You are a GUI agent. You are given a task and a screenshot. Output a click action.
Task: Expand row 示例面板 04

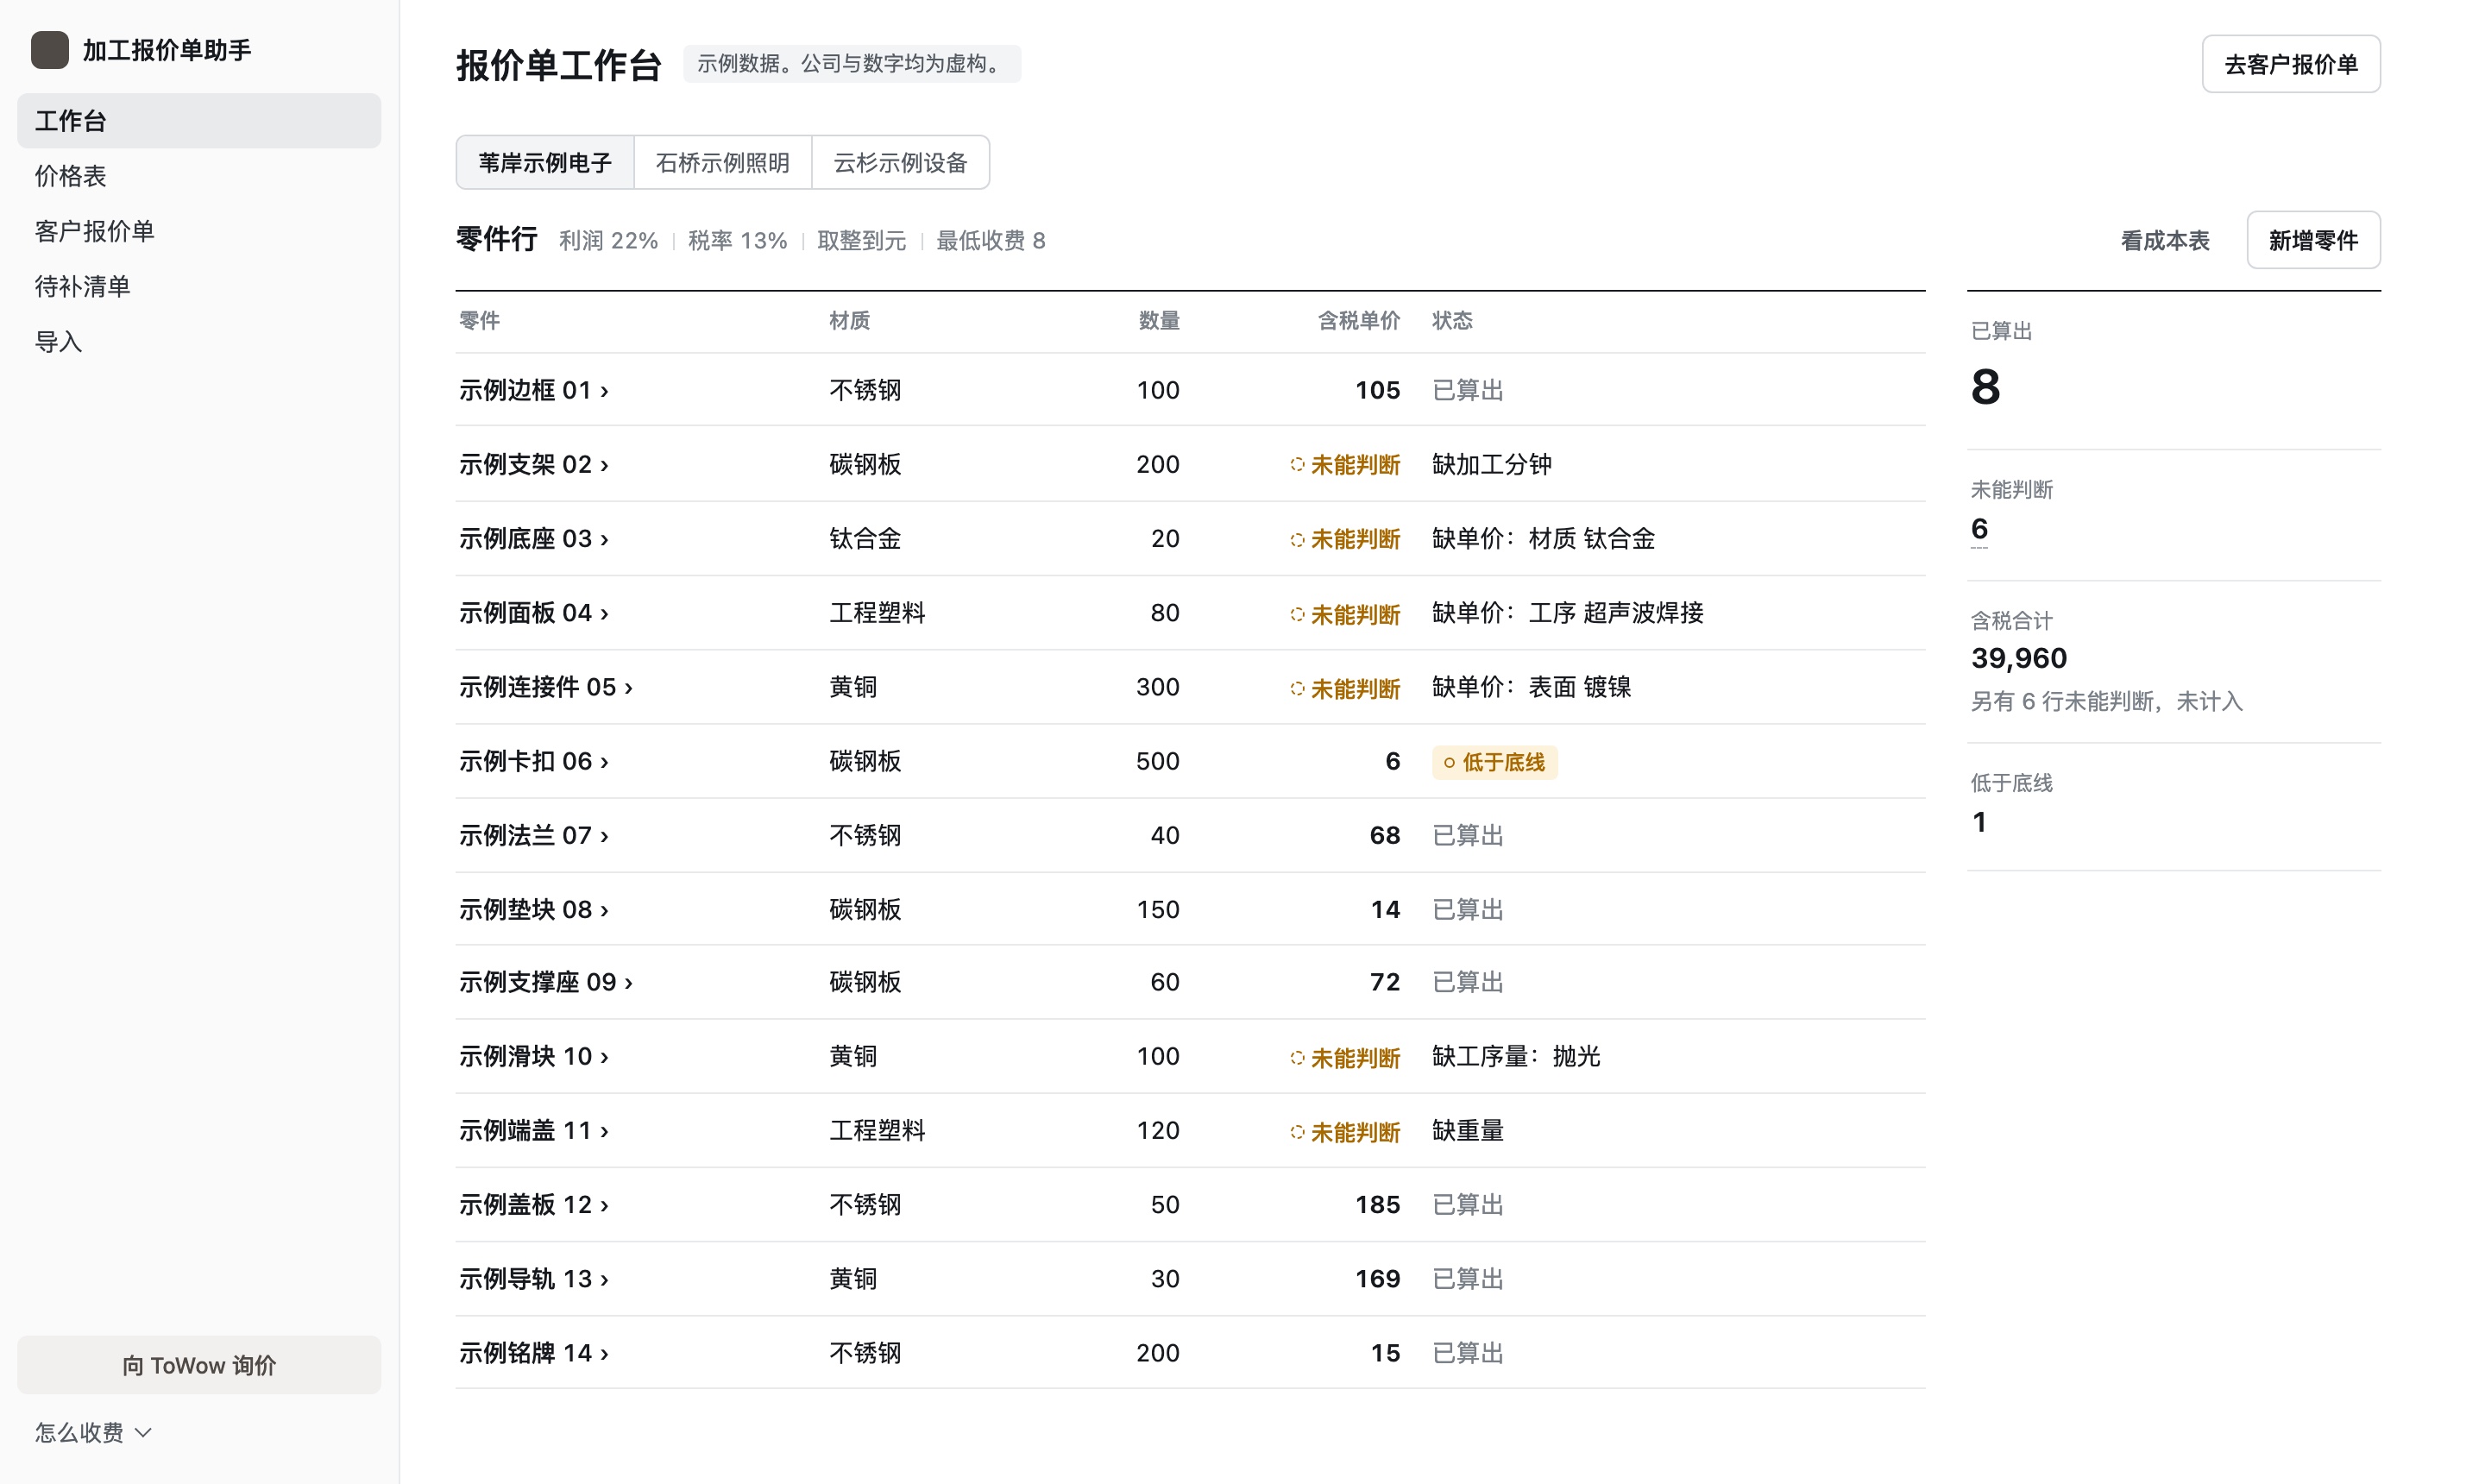click(534, 612)
